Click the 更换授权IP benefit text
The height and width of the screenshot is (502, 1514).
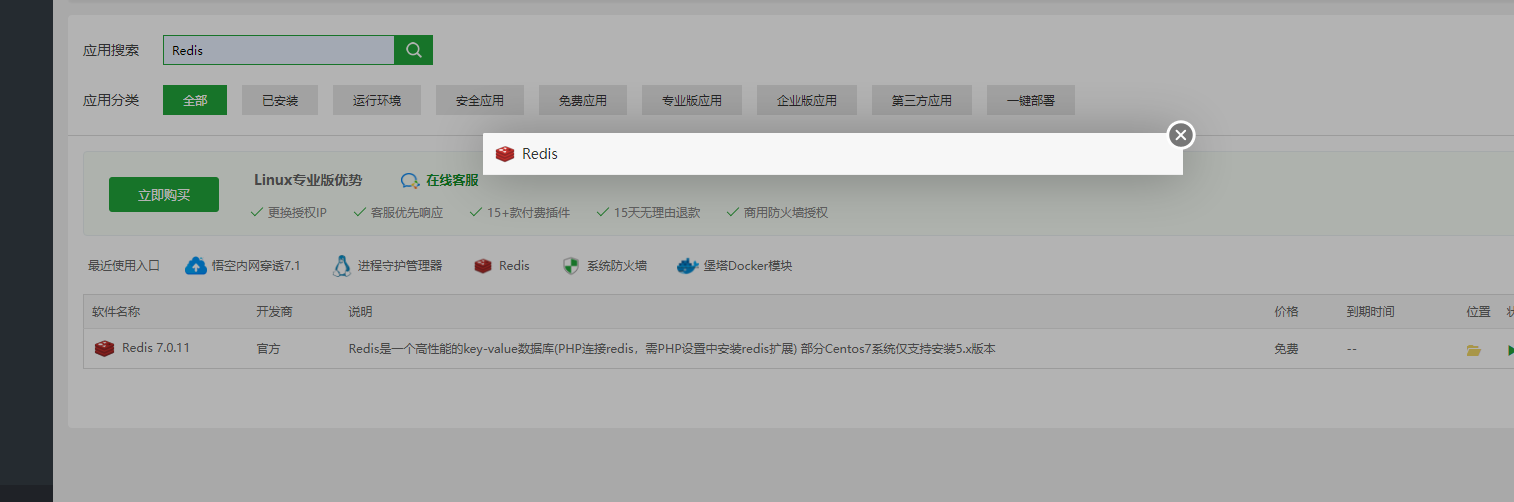pyautogui.click(x=297, y=212)
